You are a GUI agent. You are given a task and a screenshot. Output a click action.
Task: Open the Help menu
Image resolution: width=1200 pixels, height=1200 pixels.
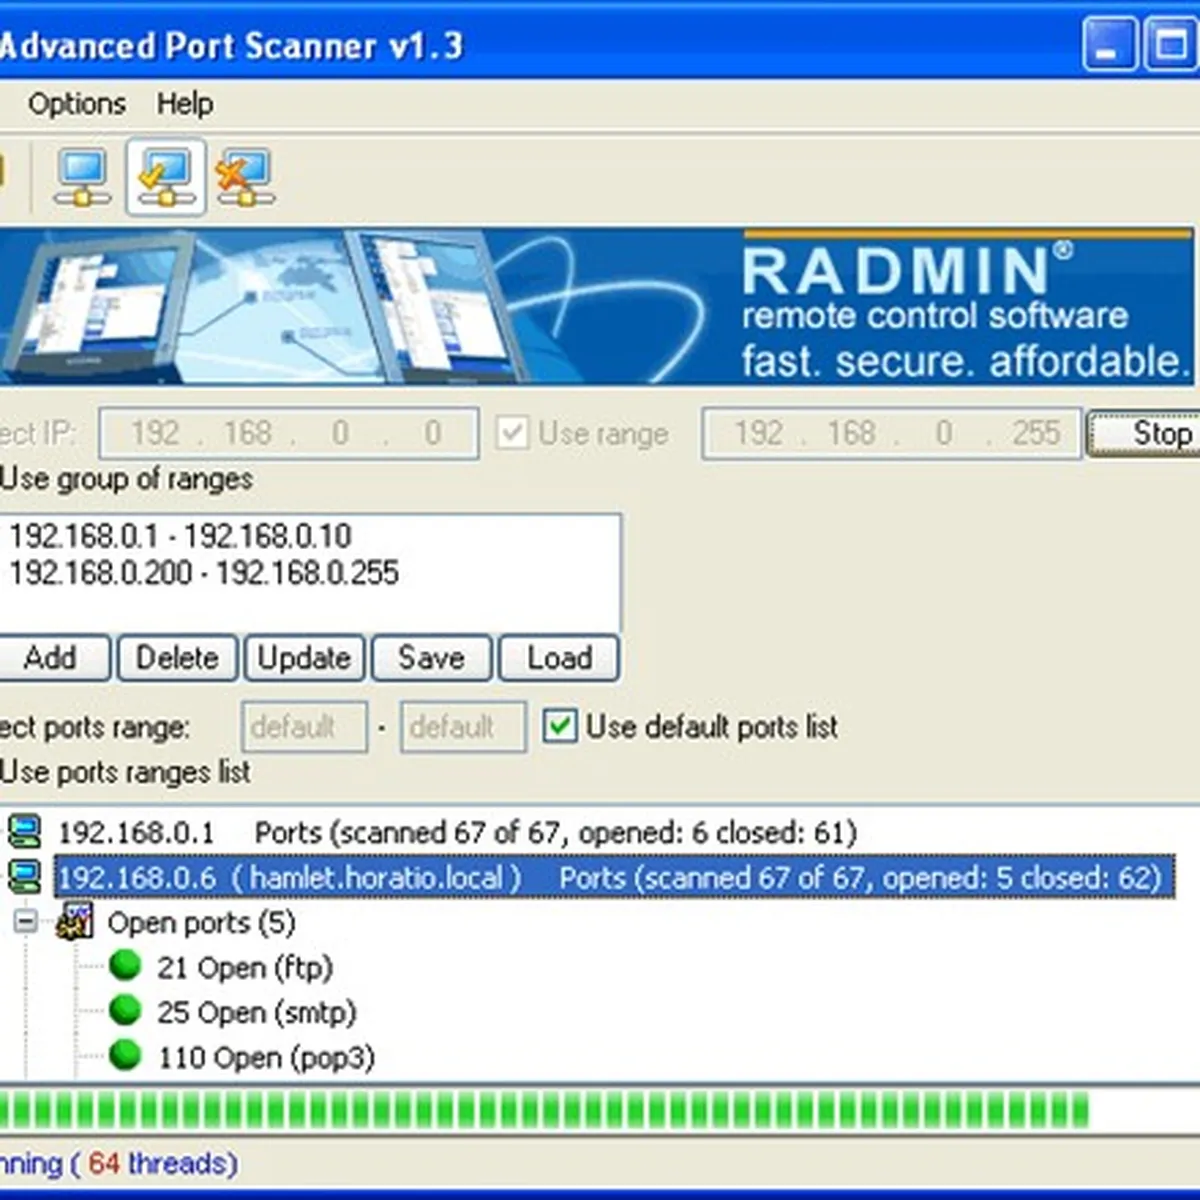coord(185,104)
